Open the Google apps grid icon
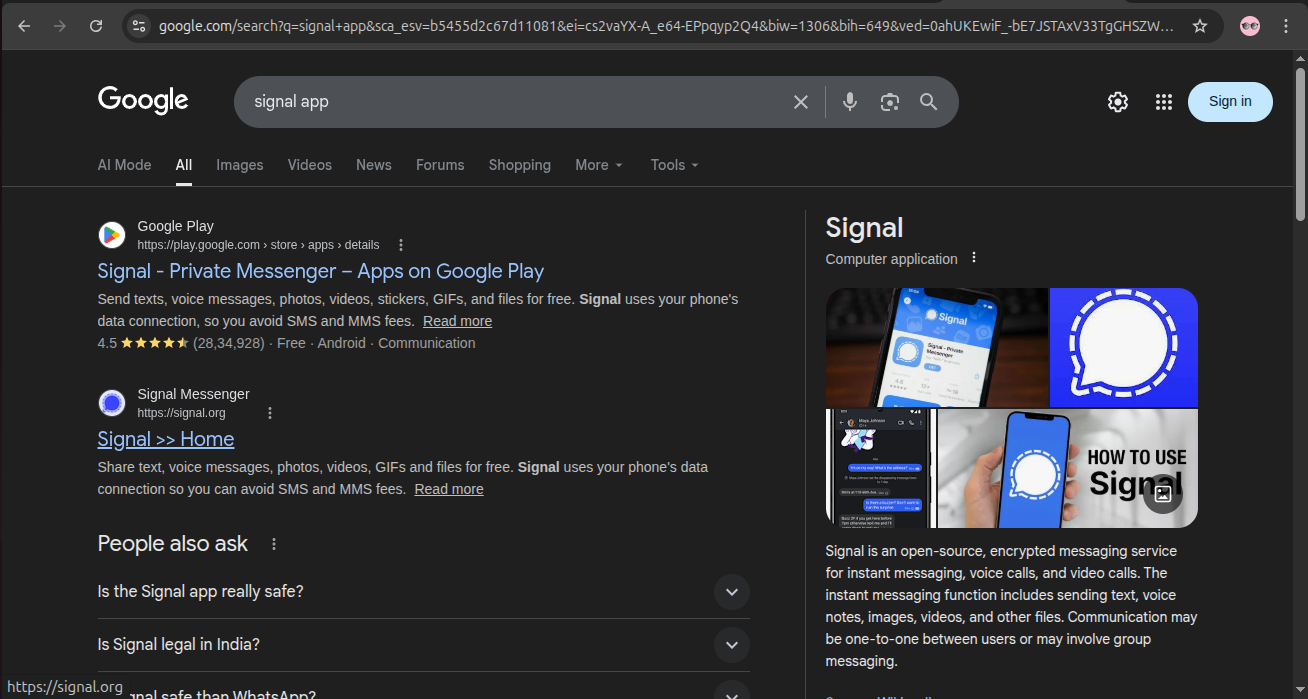 click(1163, 102)
